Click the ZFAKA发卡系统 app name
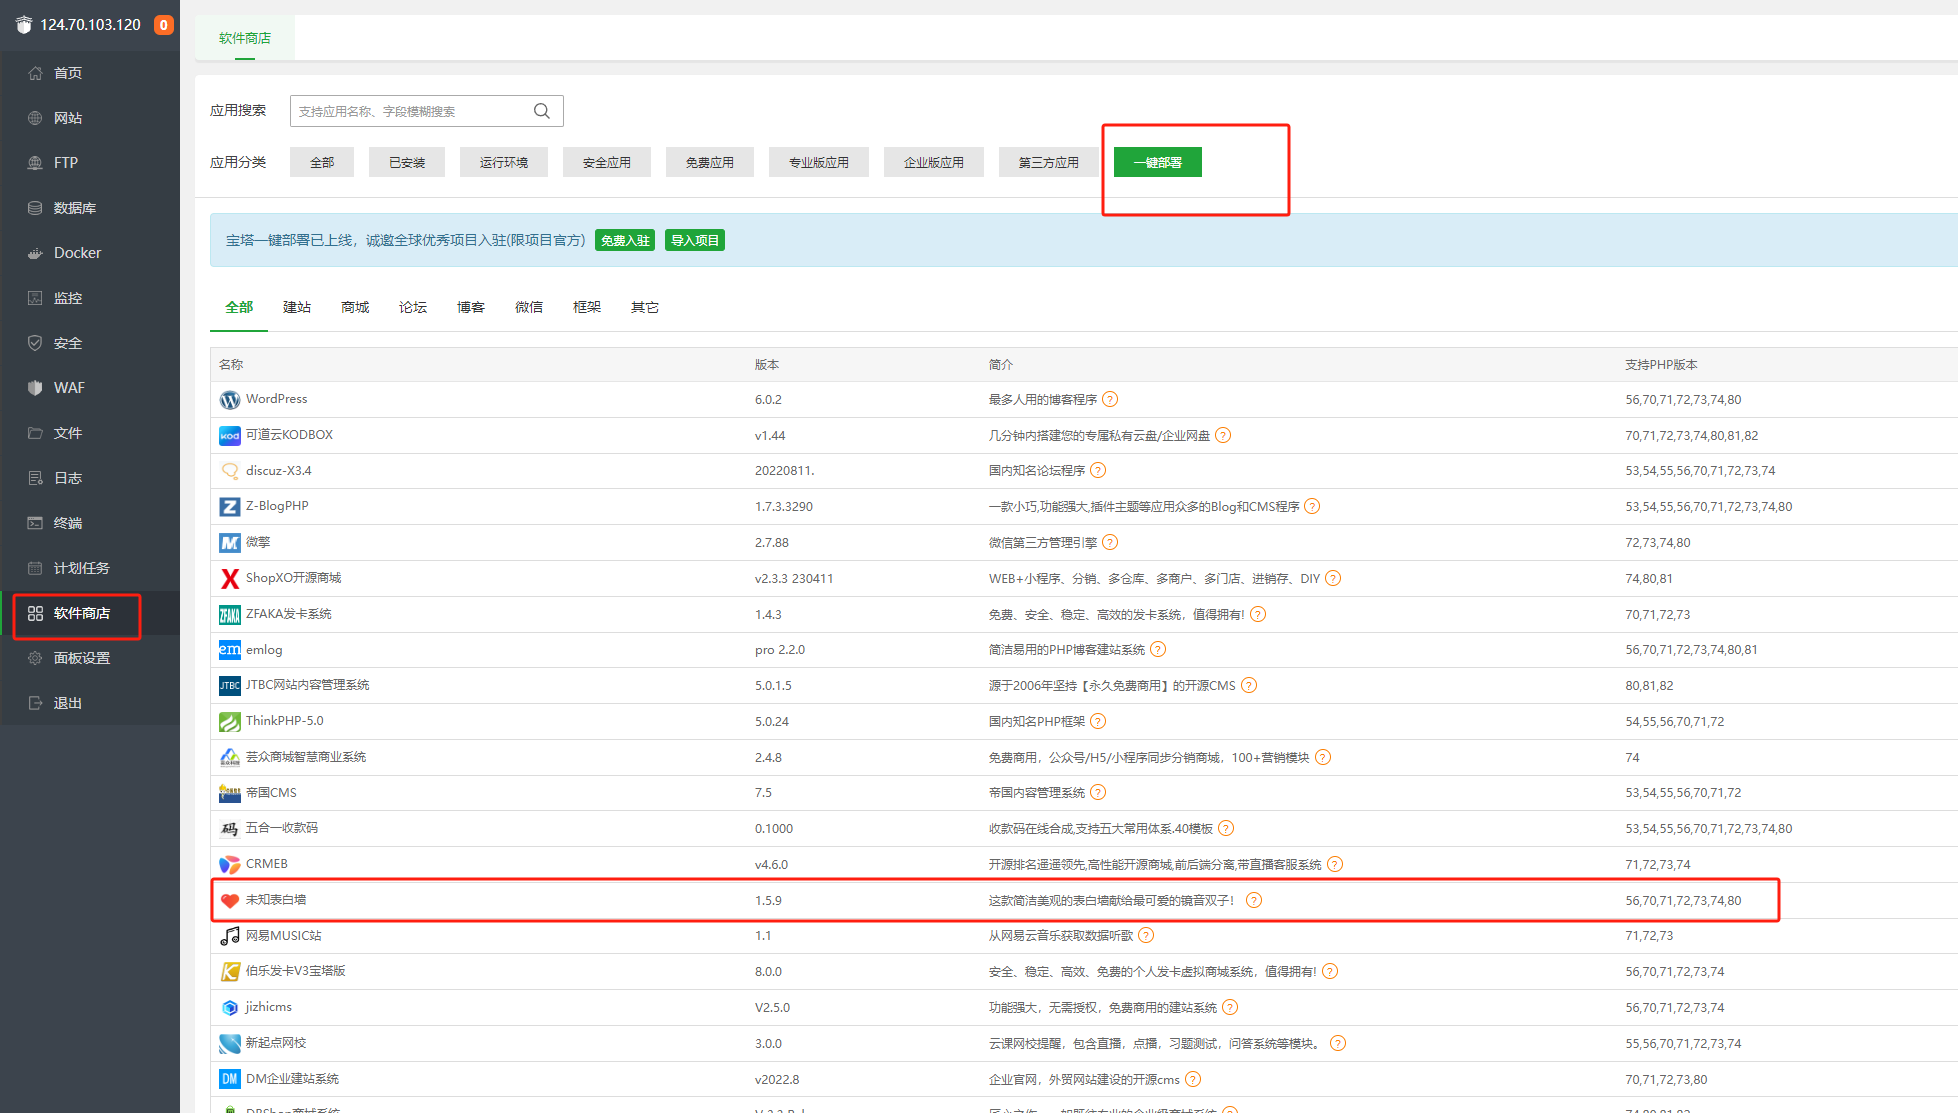Viewport: 1958px width, 1113px height. pyautogui.click(x=289, y=614)
